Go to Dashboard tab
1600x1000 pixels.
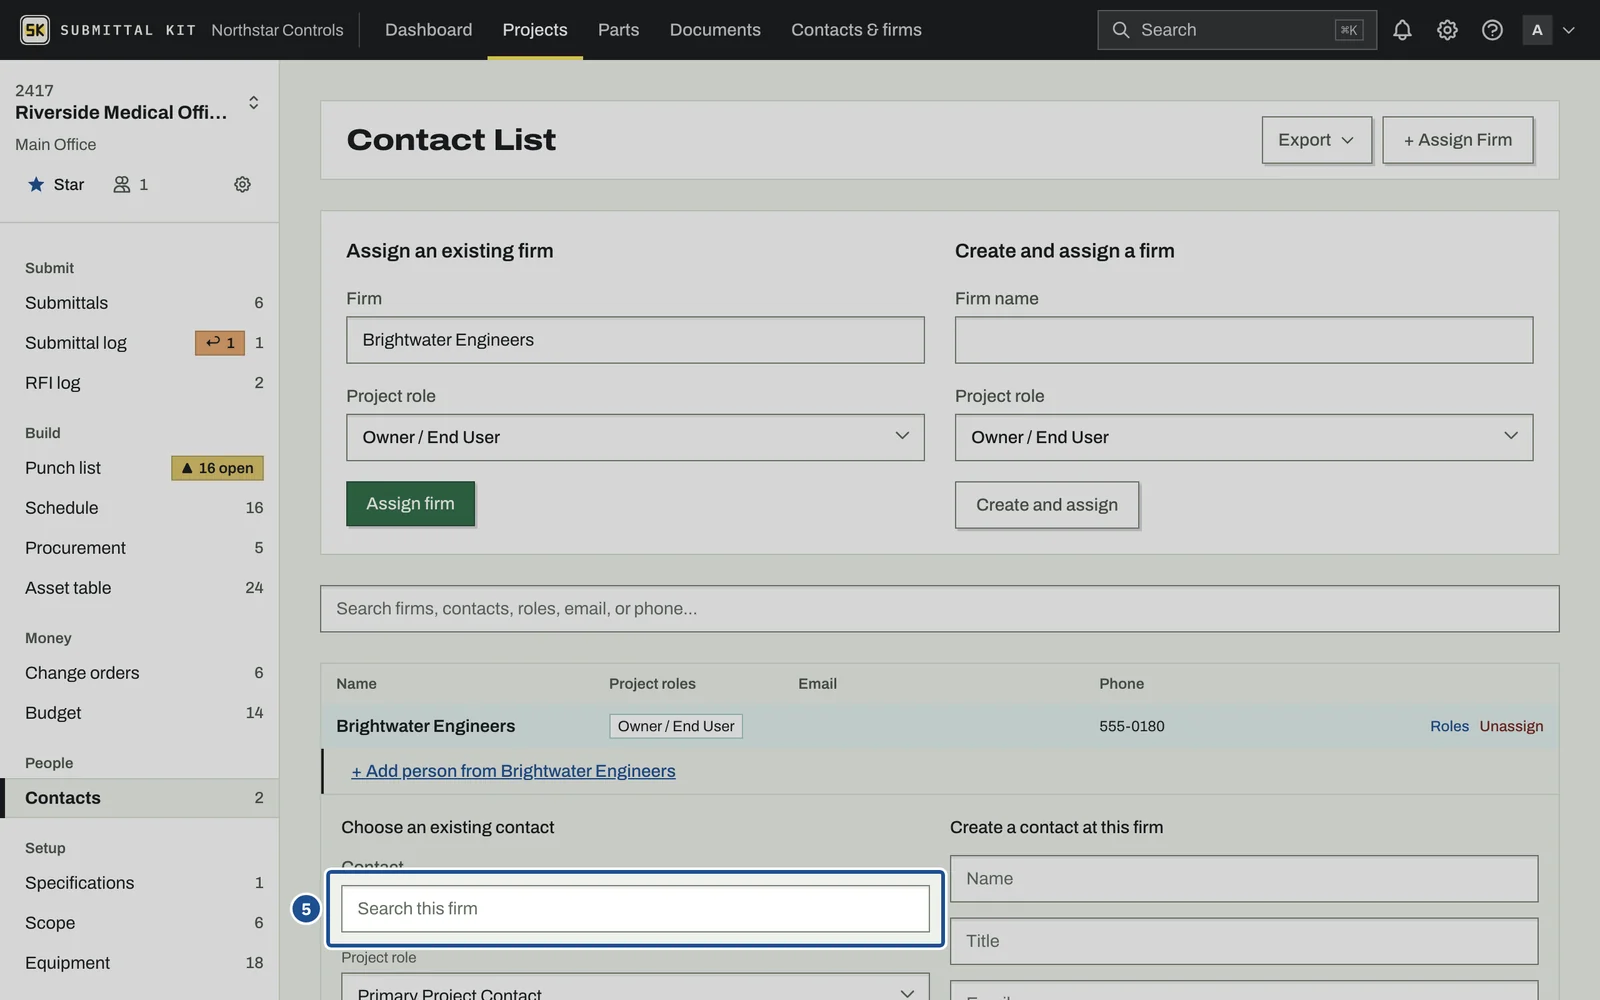coord(428,30)
